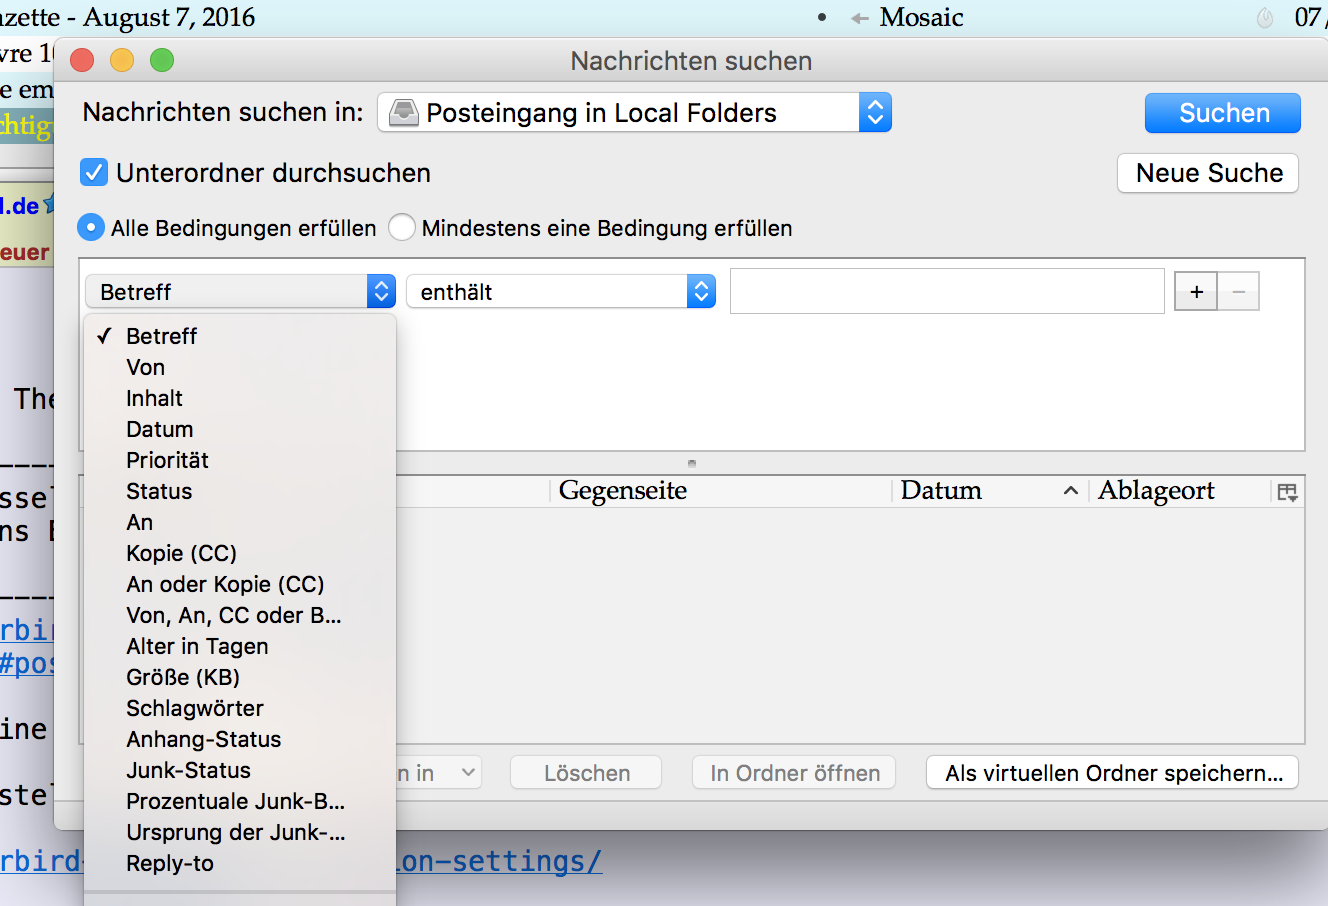Select Status from the menu
The width and height of the screenshot is (1328, 906).
pos(240,491)
